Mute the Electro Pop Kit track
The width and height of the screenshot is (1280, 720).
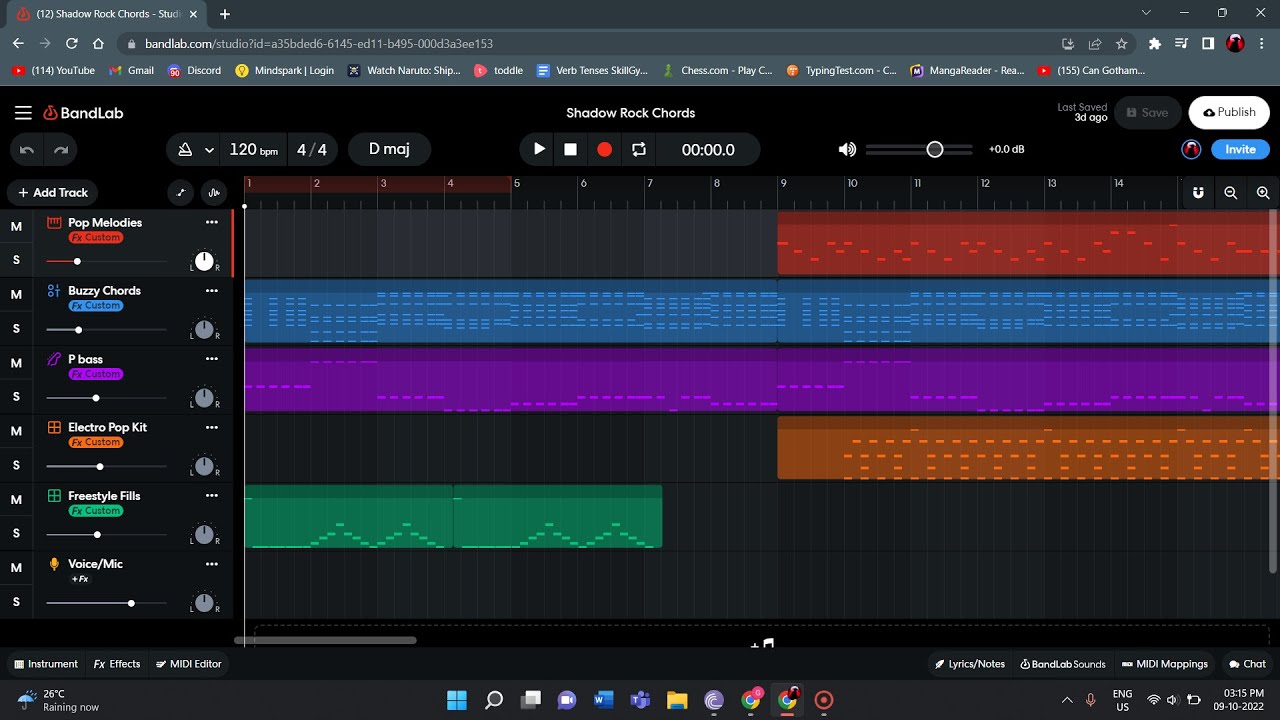[16, 431]
